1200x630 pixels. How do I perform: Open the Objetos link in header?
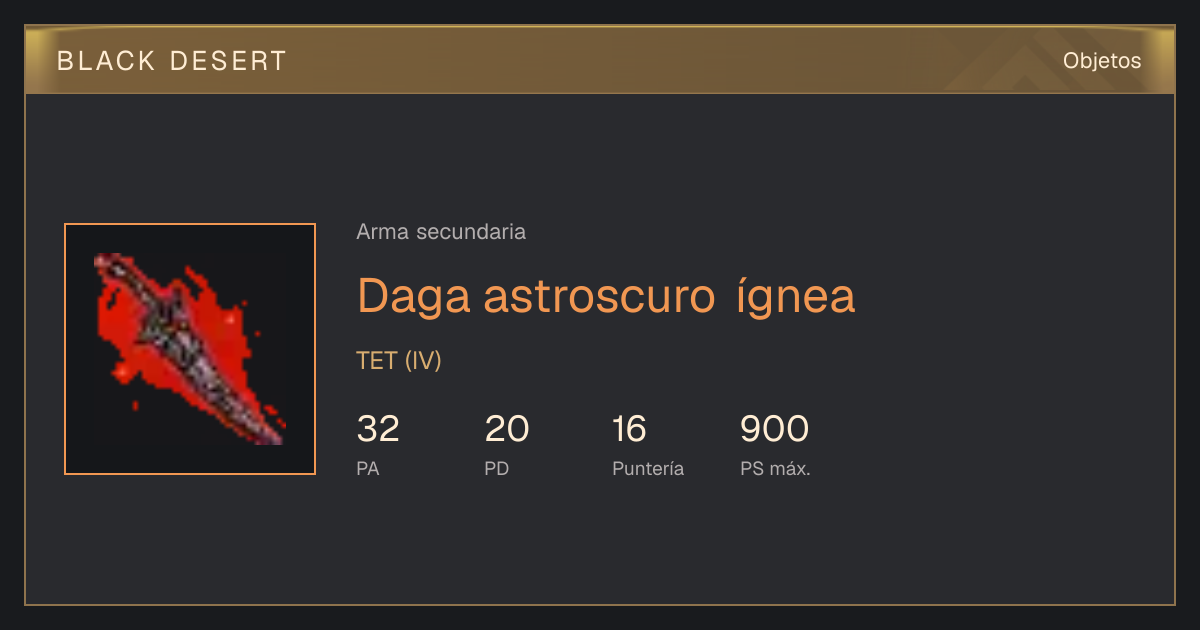click(x=1102, y=61)
